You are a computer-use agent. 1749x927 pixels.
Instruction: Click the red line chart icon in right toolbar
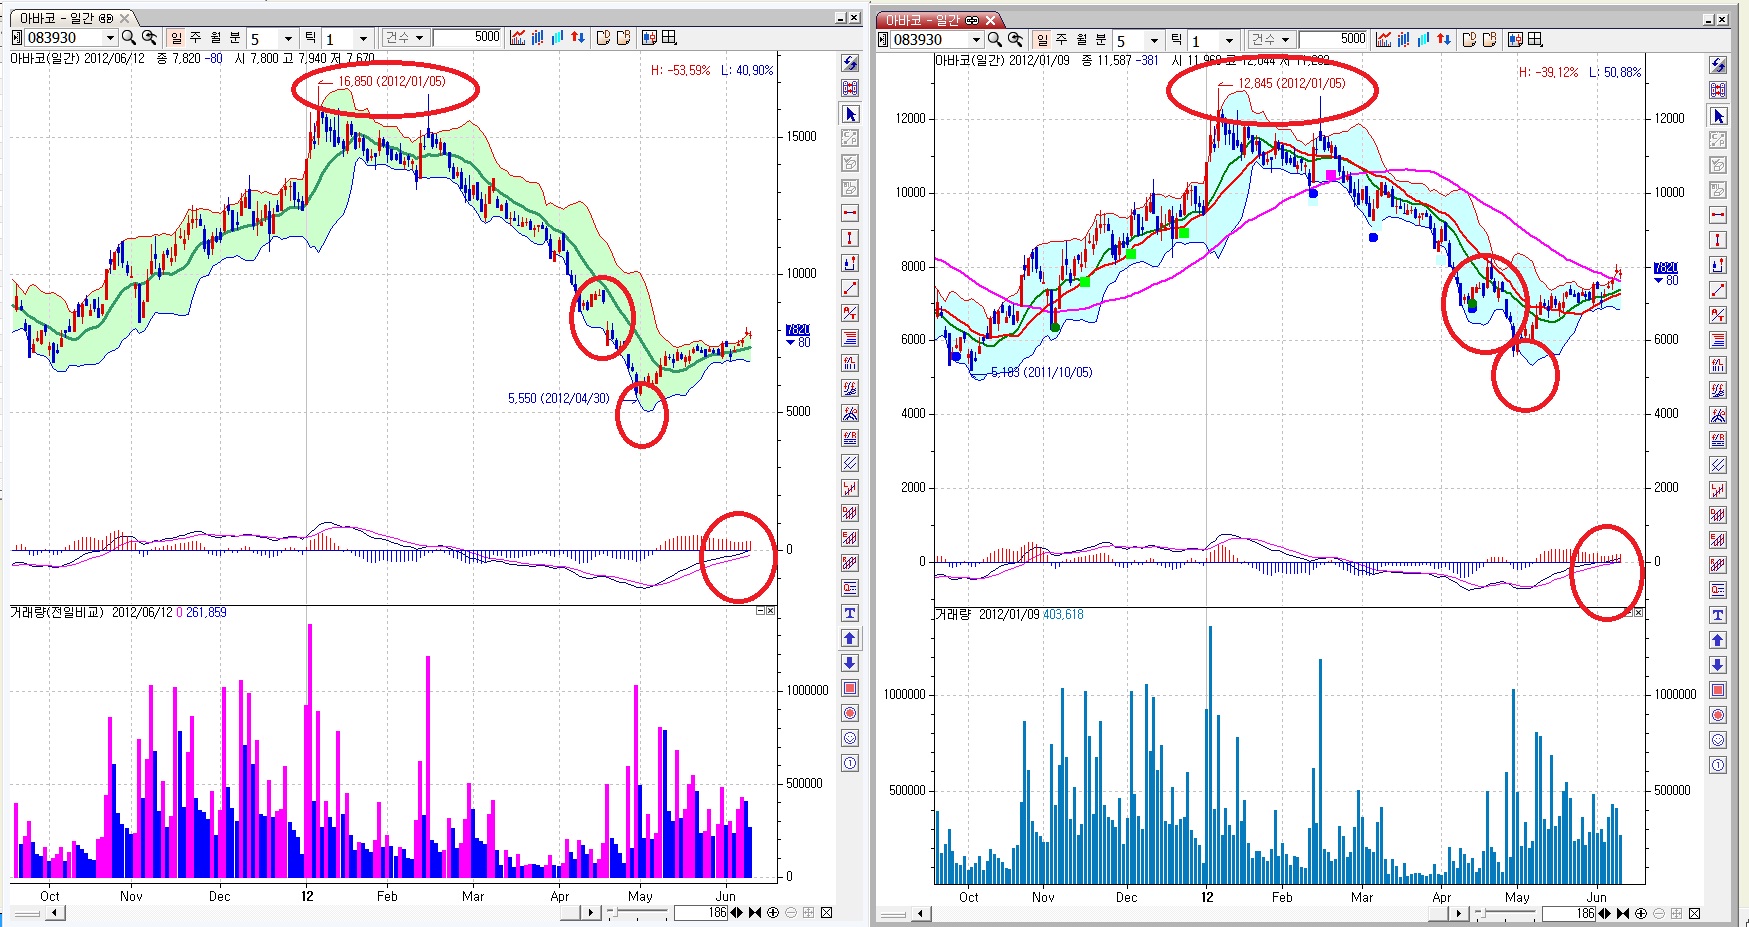click(1383, 40)
